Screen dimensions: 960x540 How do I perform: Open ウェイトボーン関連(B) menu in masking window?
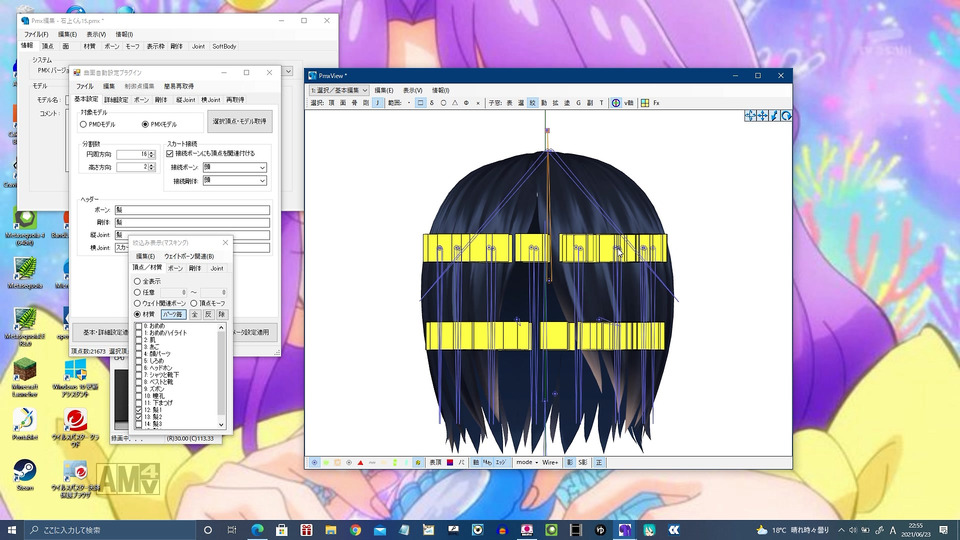(189, 256)
